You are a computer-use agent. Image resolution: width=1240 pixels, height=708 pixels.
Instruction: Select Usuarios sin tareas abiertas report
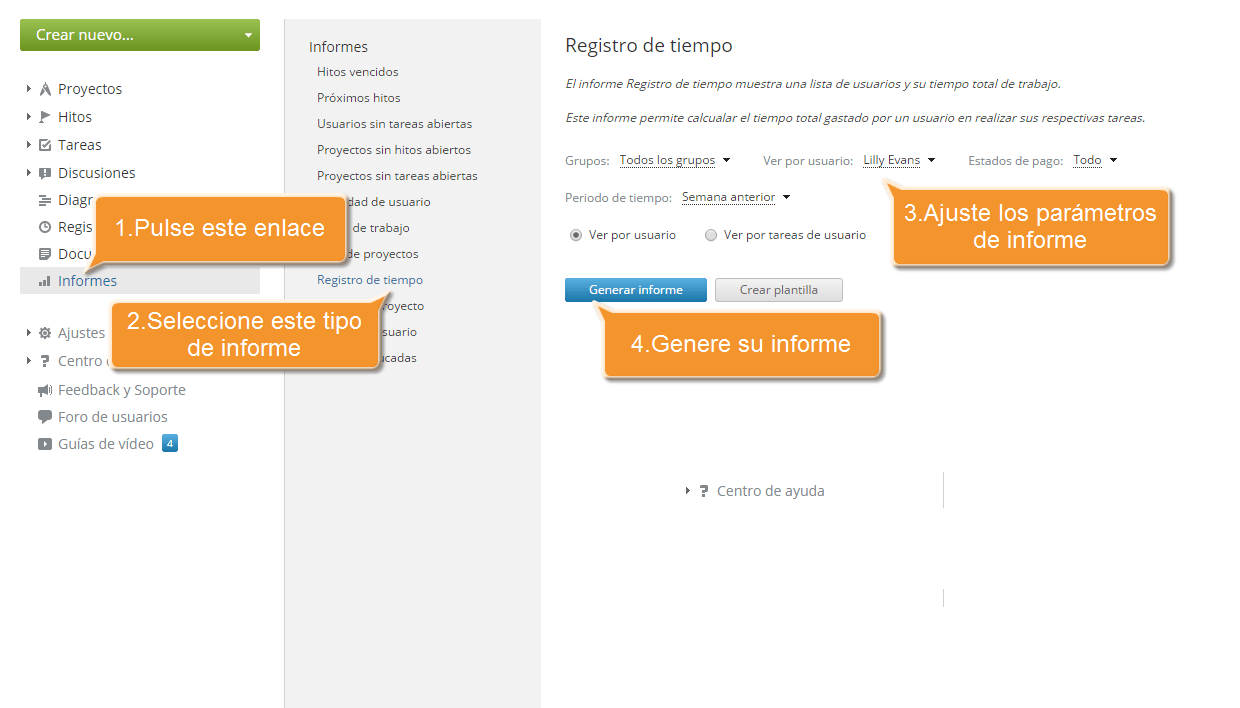(395, 124)
